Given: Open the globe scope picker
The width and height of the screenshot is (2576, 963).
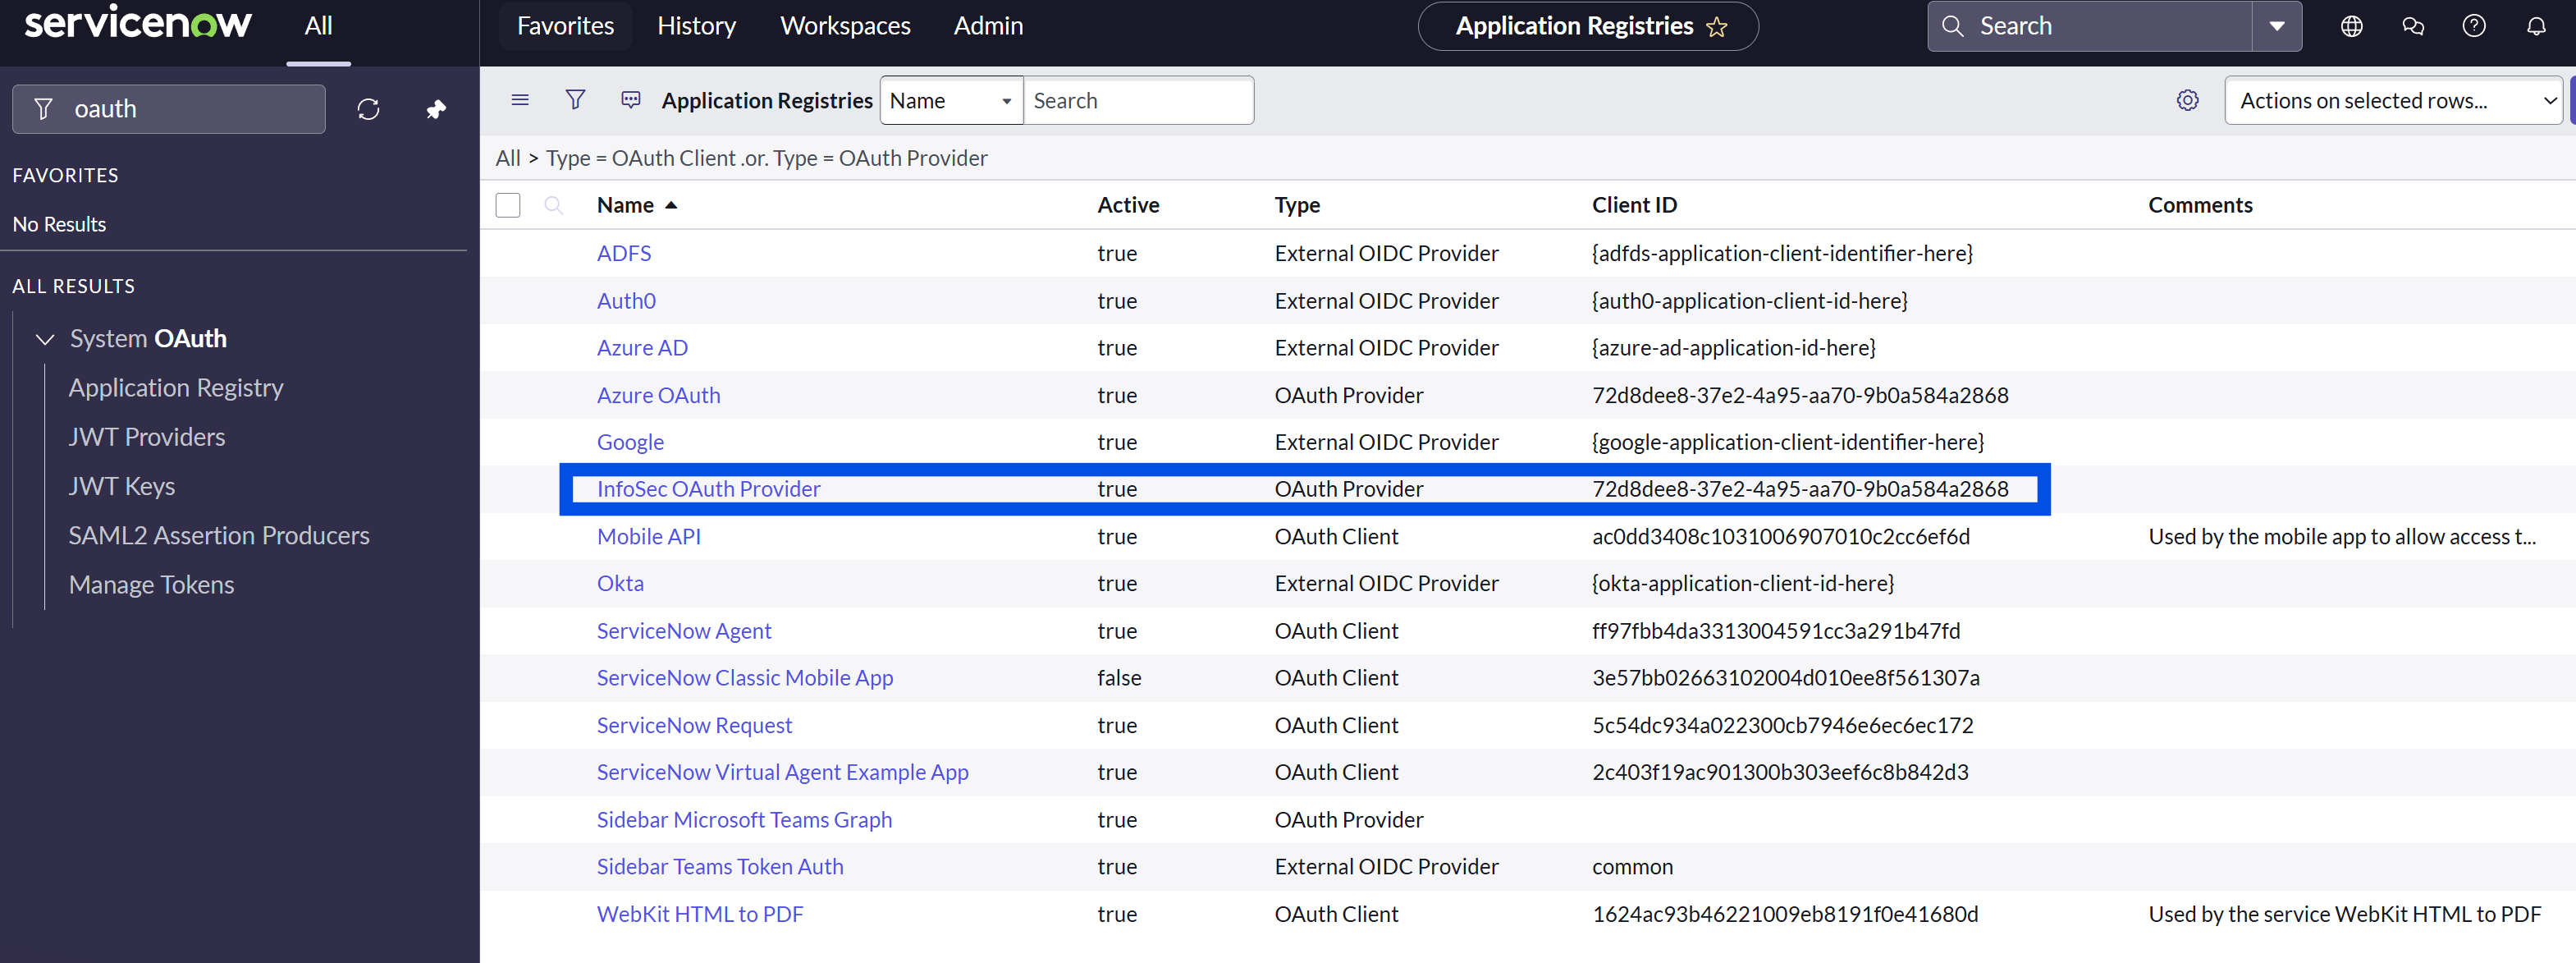Looking at the screenshot, I should coord(2352,26).
